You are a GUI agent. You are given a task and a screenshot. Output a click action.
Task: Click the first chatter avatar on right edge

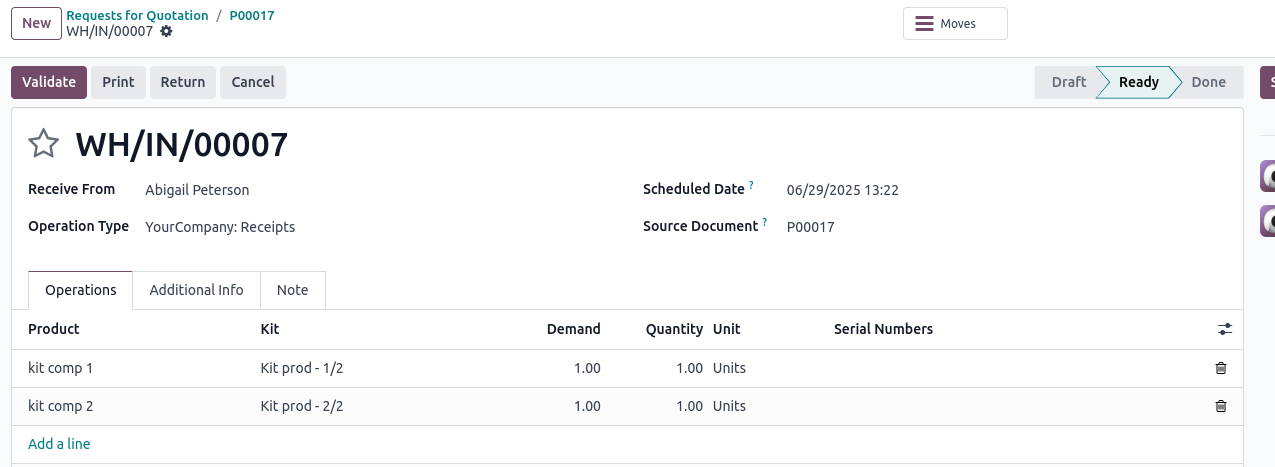tap(1267, 176)
